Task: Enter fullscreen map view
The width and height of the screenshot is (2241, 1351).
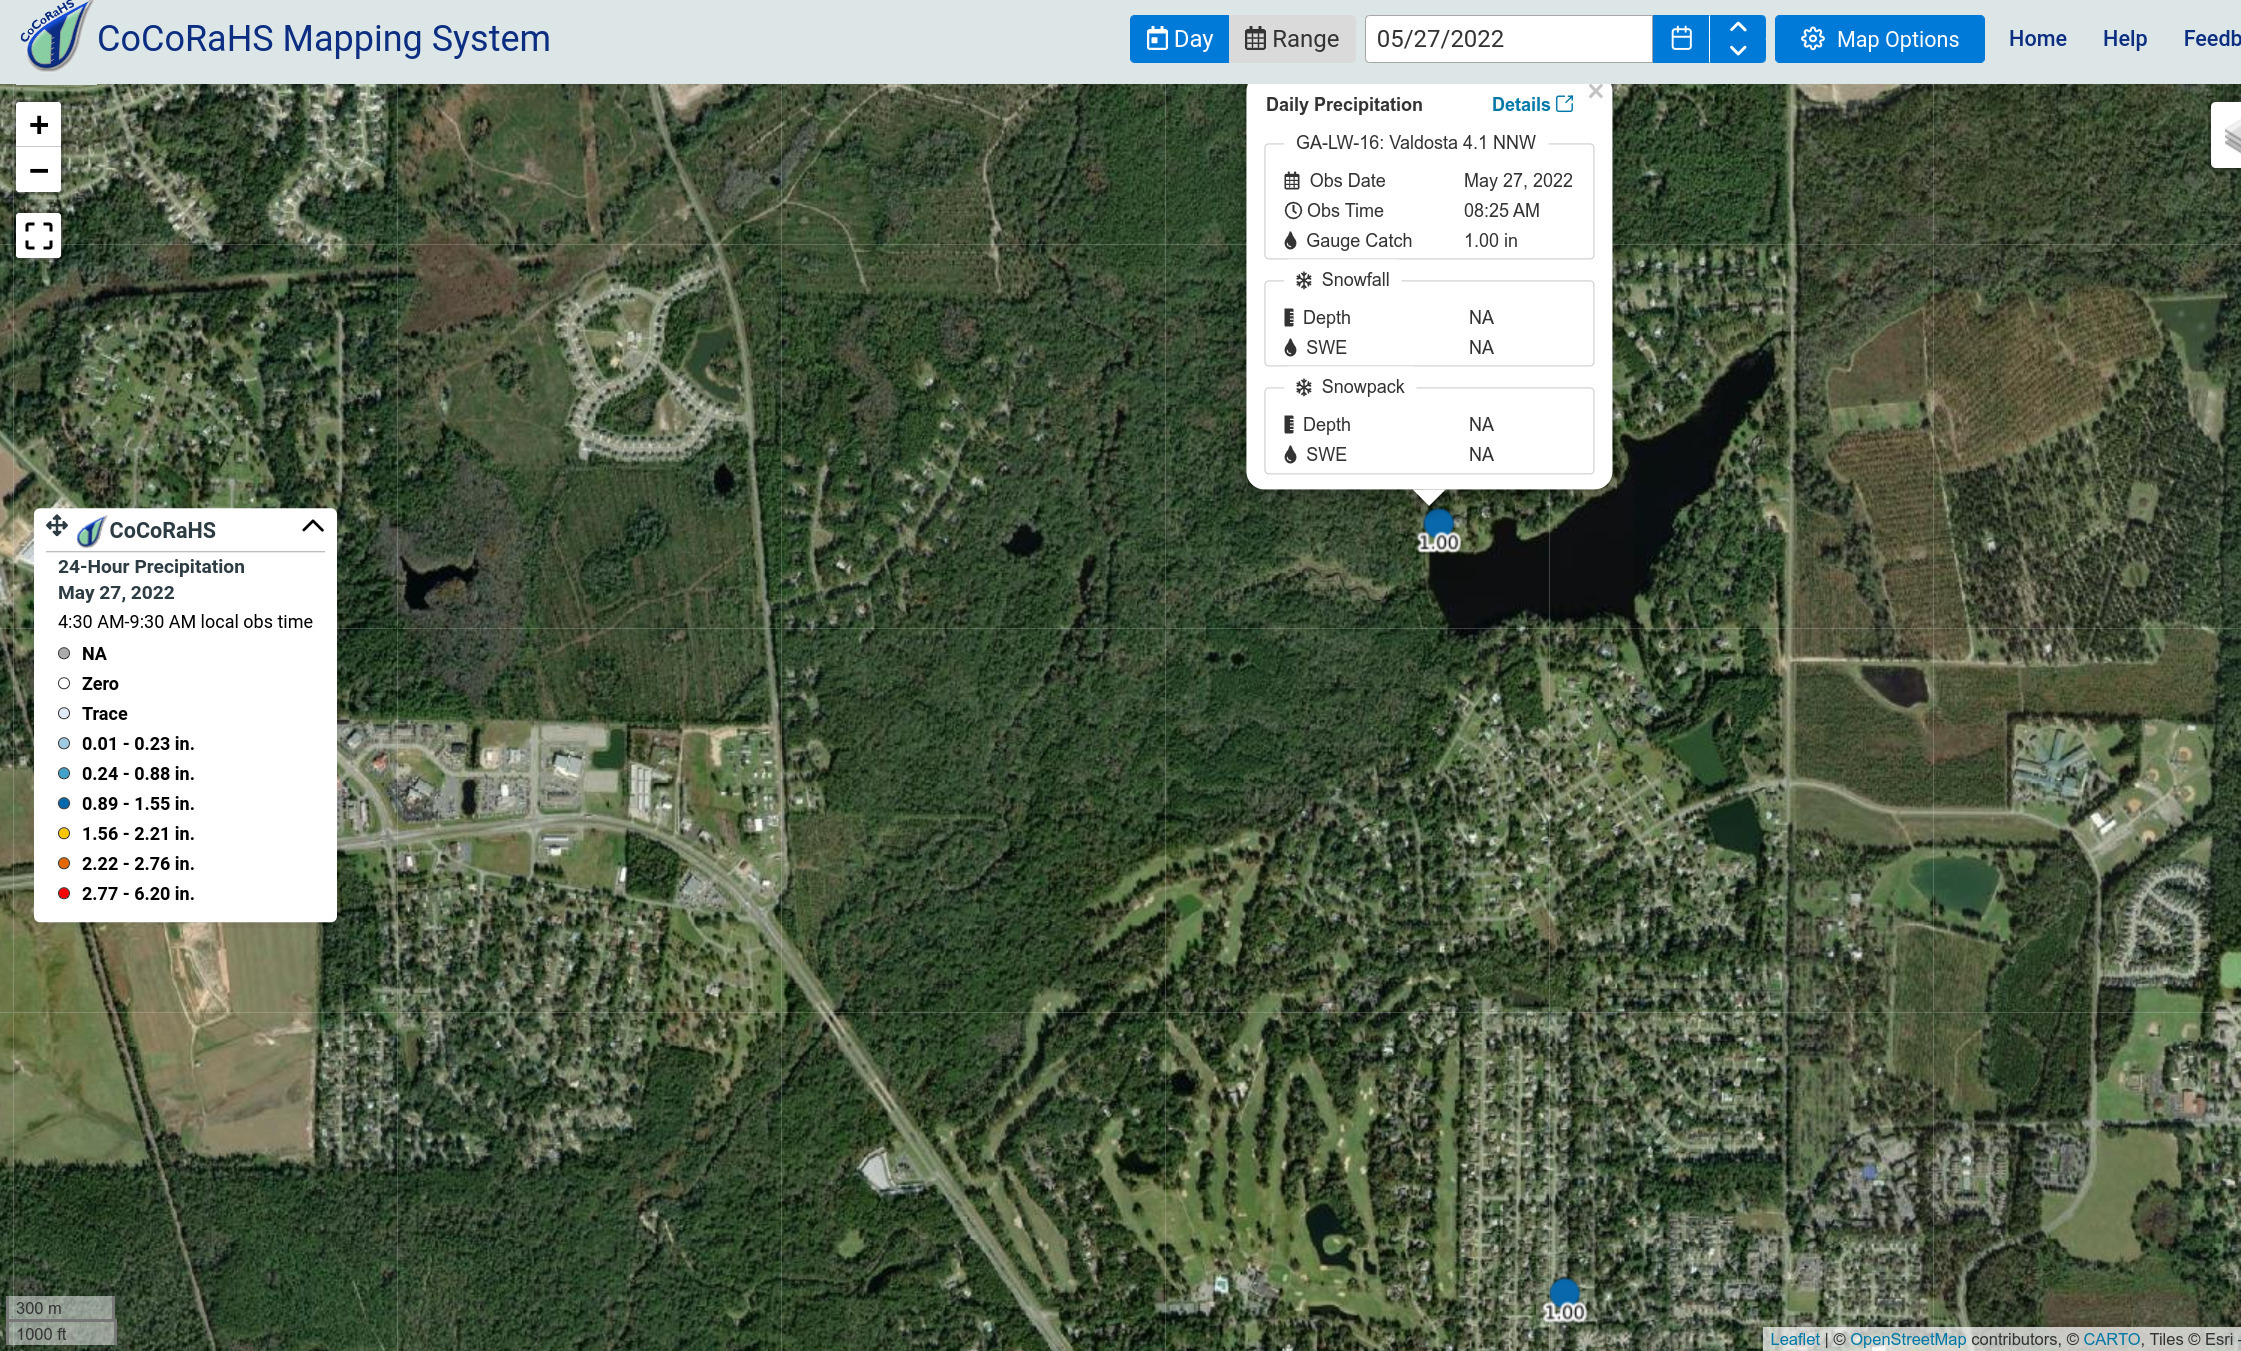Action: (38, 236)
